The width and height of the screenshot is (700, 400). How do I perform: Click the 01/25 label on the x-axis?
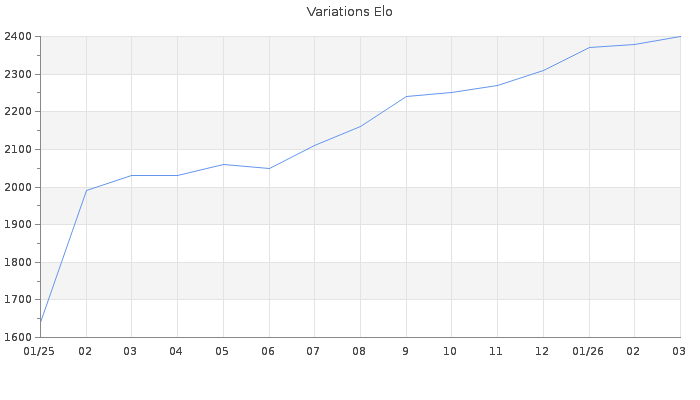(40, 351)
